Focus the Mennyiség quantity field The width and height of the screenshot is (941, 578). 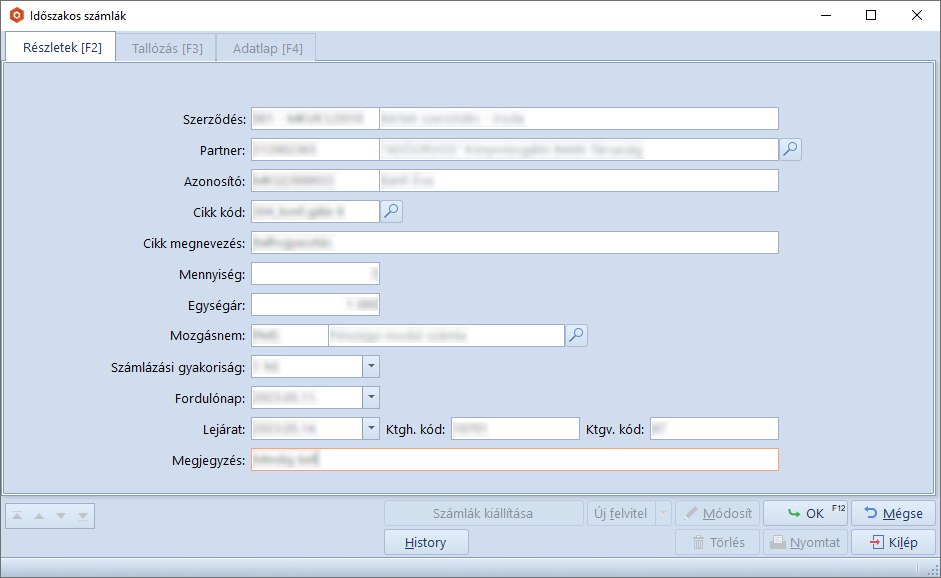pos(315,273)
